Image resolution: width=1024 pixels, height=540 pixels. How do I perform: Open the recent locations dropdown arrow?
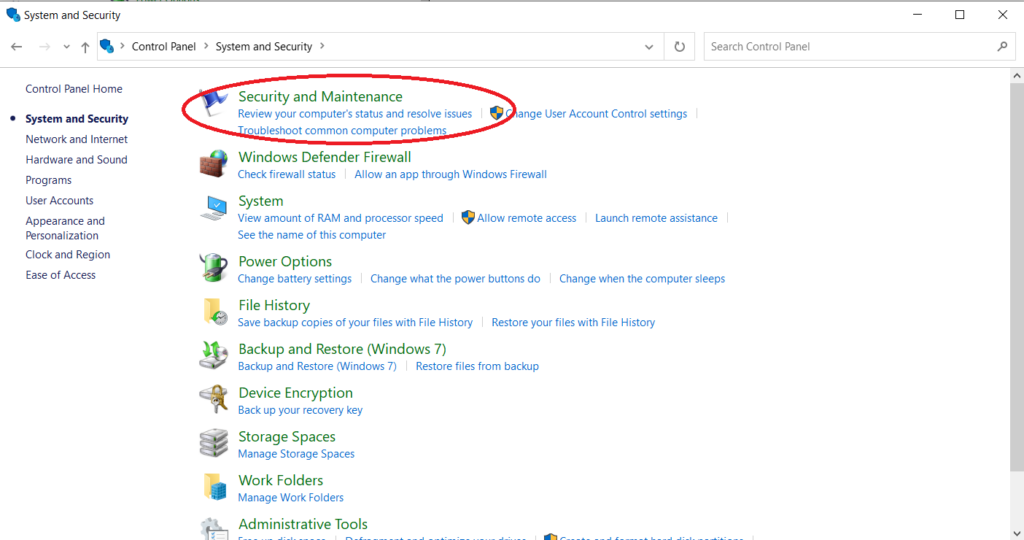[66, 47]
